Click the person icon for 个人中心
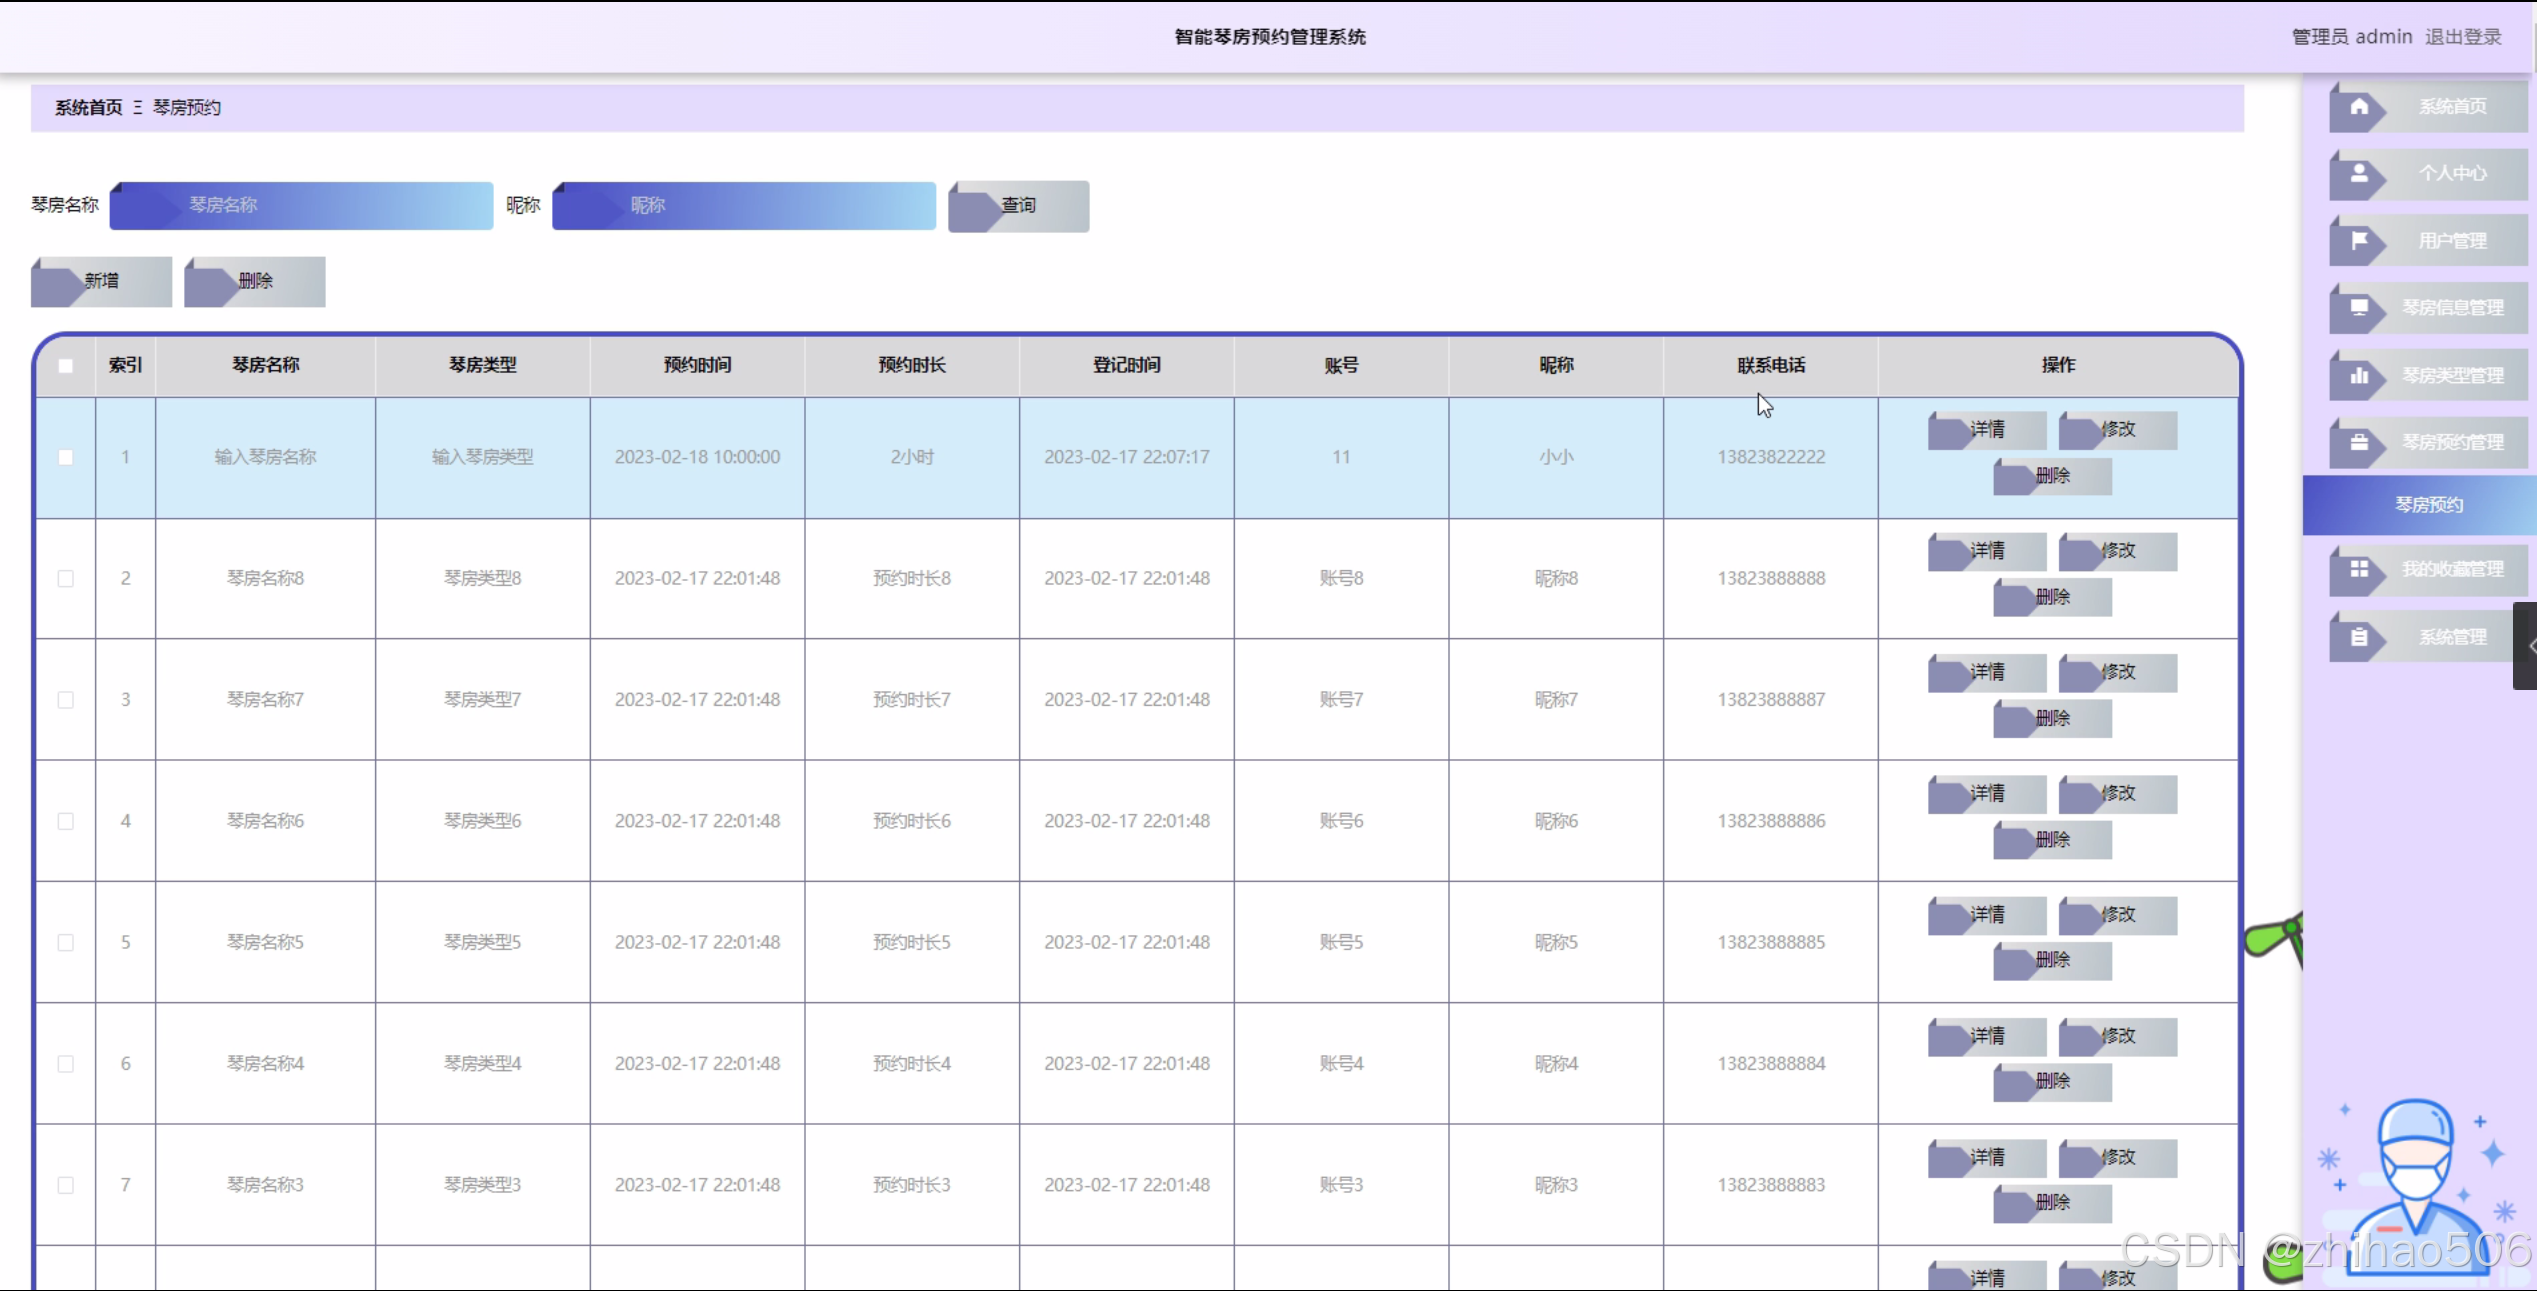 tap(2359, 174)
